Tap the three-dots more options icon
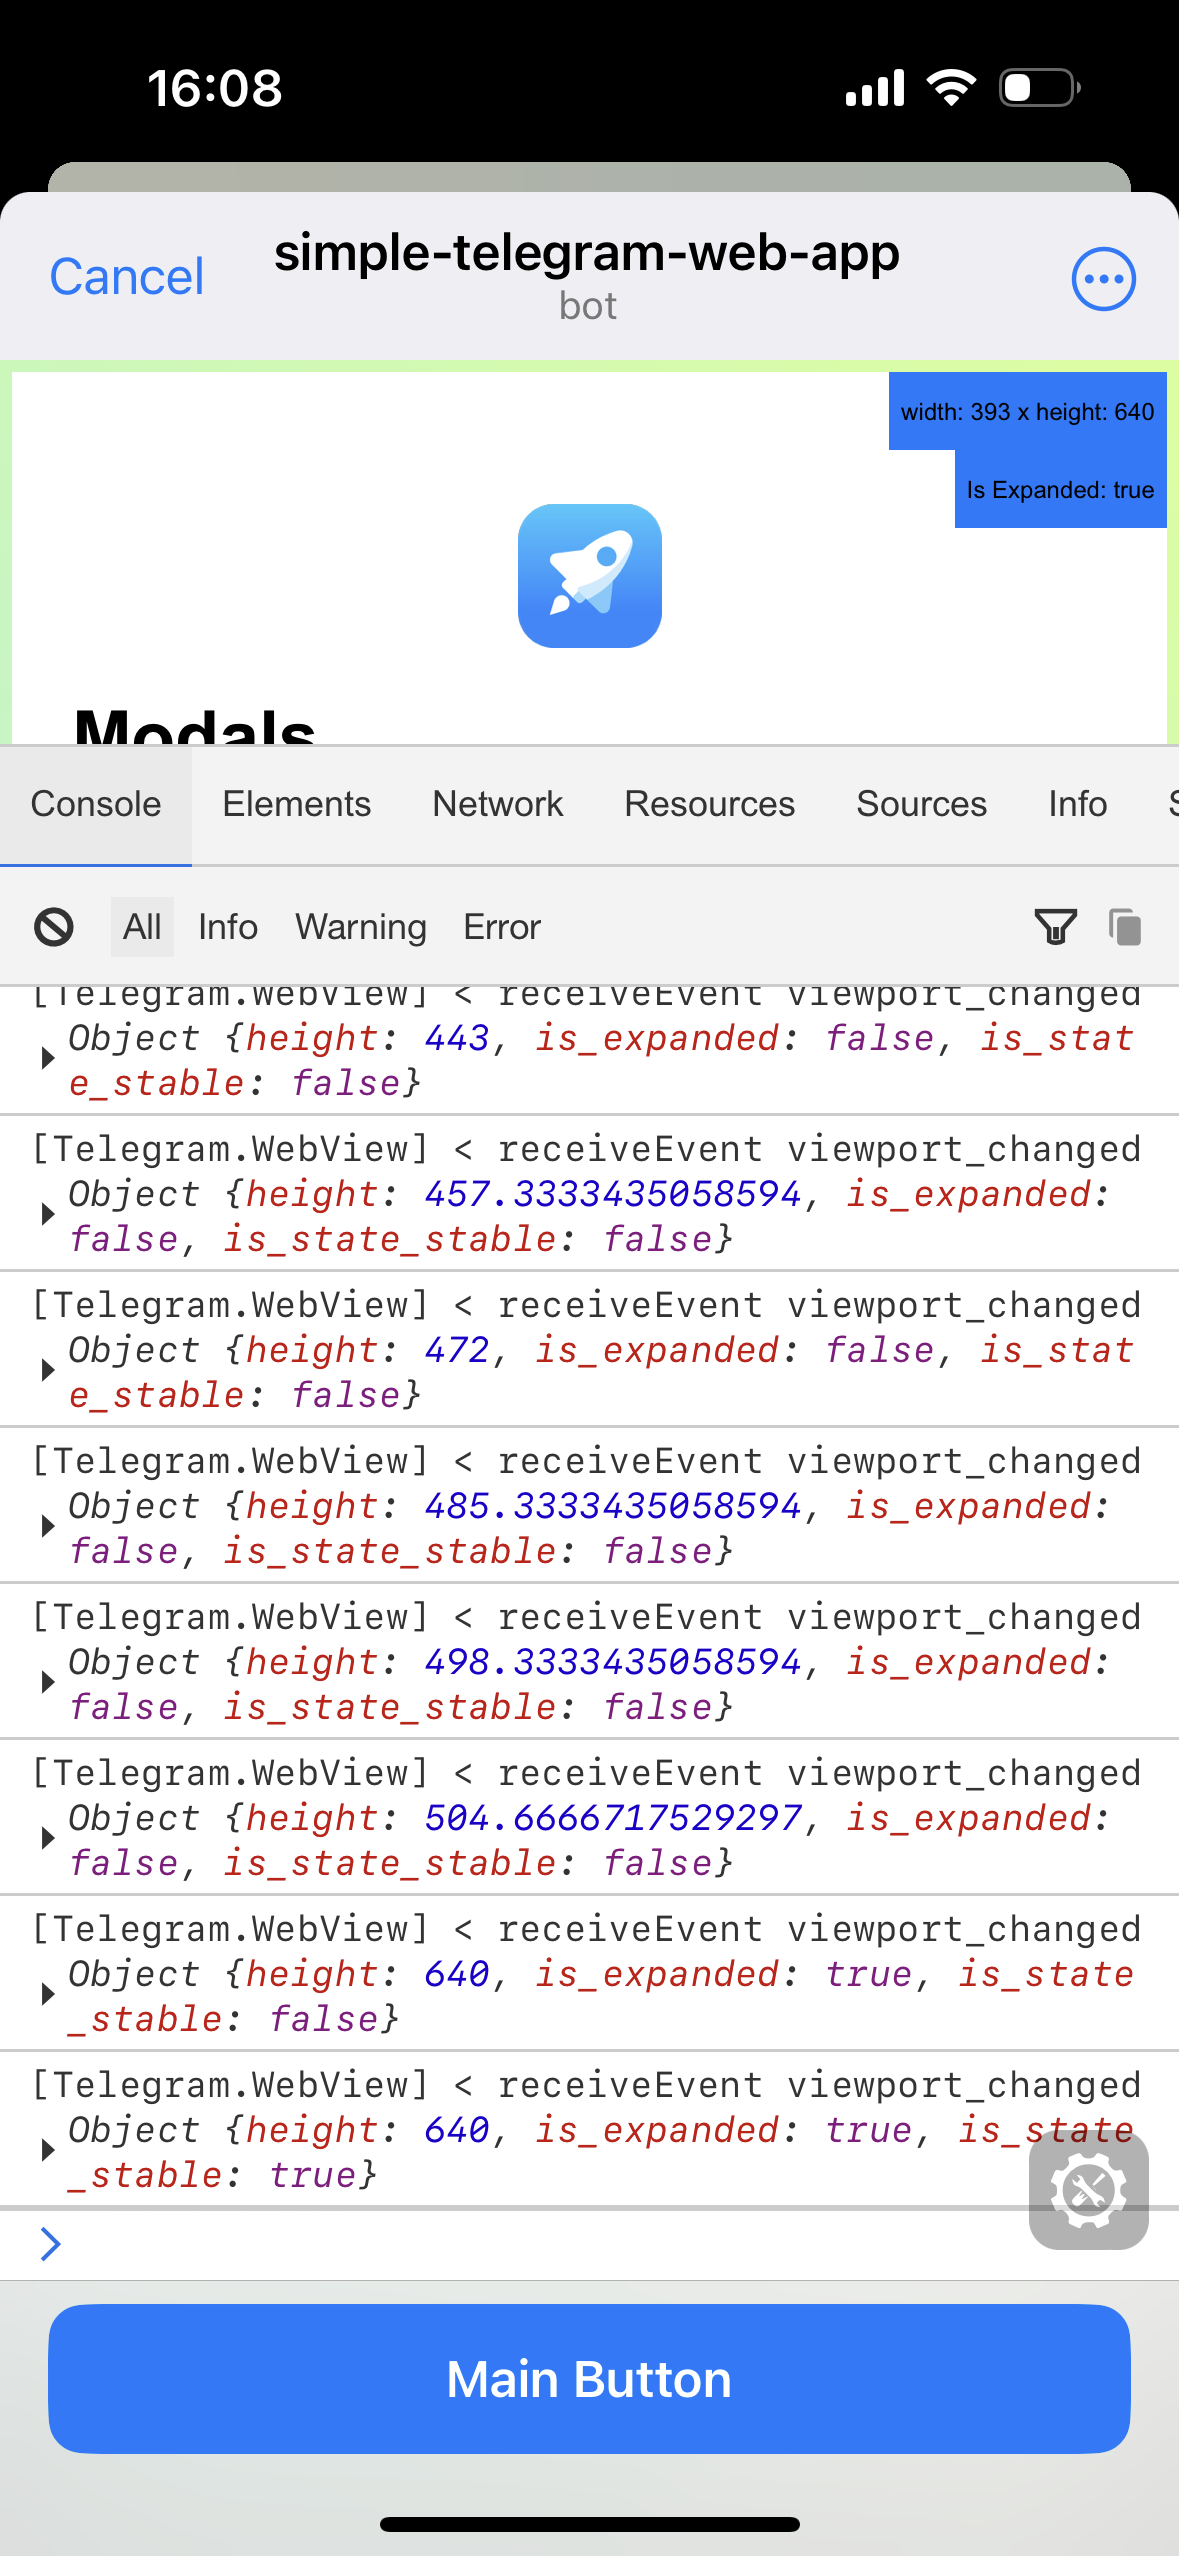The image size is (1179, 2556). coord(1103,279)
